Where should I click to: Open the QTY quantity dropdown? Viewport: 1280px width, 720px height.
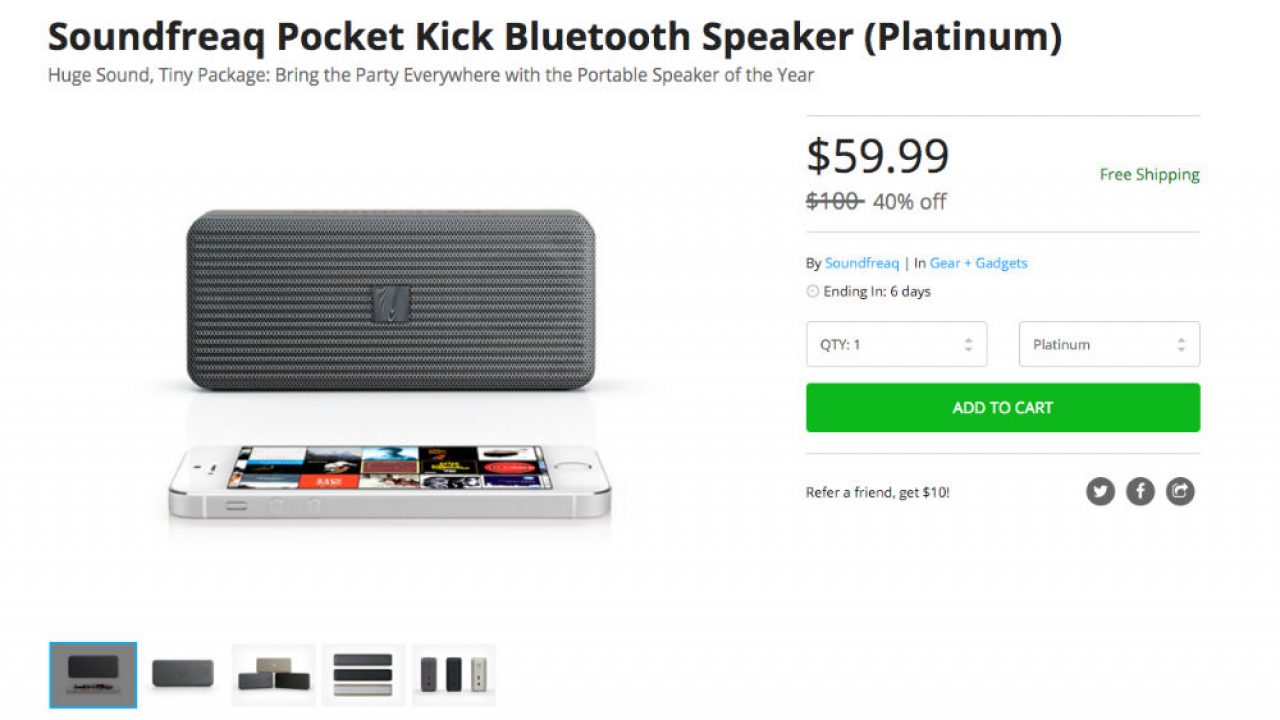pos(896,344)
